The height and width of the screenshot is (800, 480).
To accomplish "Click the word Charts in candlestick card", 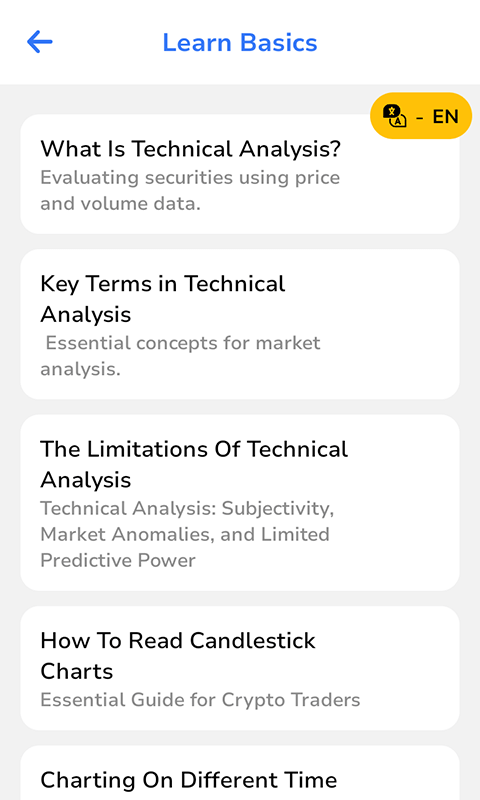I will tap(77, 671).
